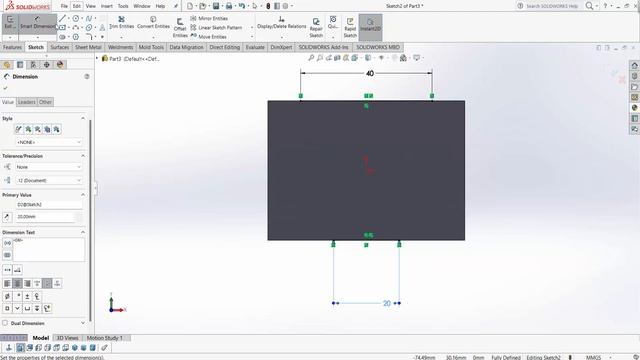Expand the Part3 tree in the graphics area

(x=97, y=58)
